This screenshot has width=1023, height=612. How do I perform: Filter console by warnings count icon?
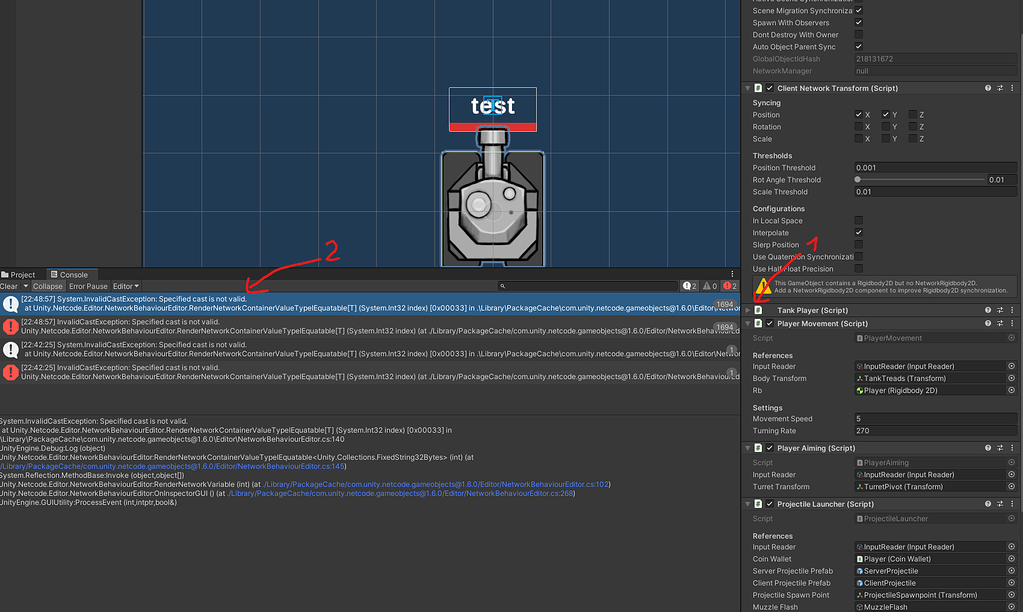[708, 285]
